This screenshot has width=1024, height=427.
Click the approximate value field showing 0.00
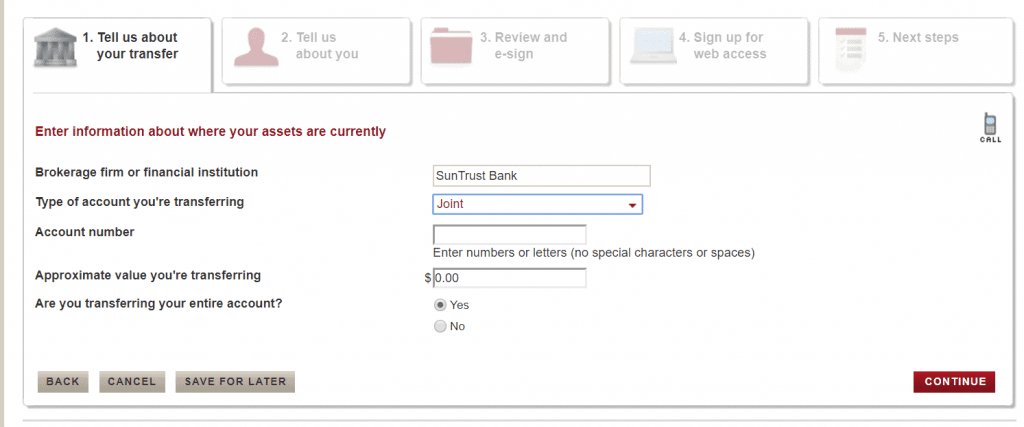click(509, 278)
